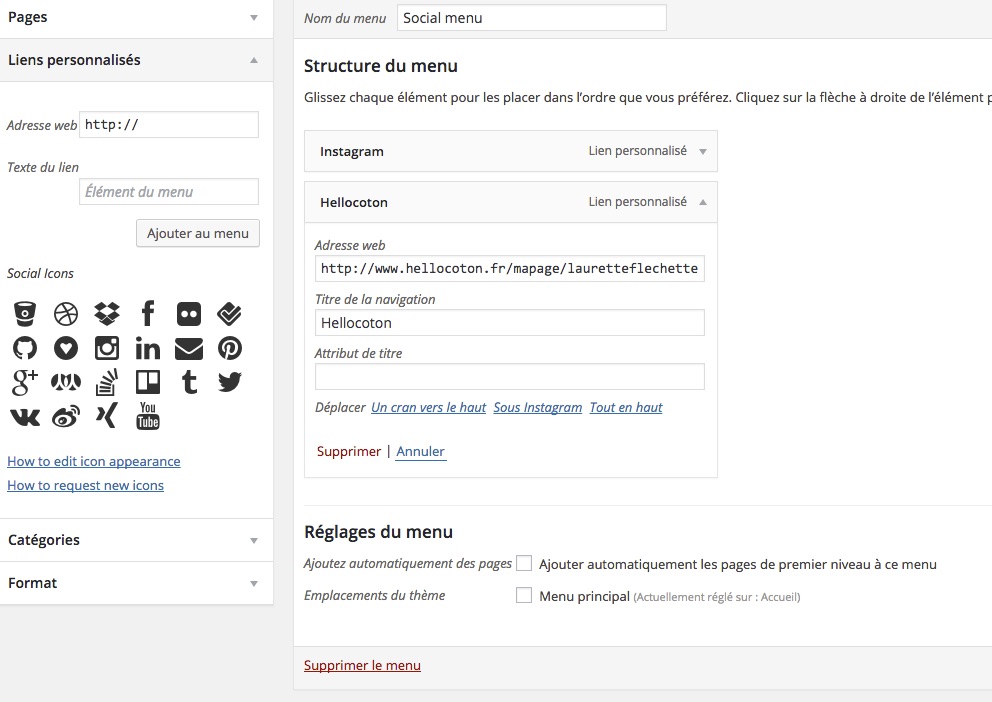This screenshot has width=992, height=702.
Task: Expand the Catégories panel
Action: 137,540
